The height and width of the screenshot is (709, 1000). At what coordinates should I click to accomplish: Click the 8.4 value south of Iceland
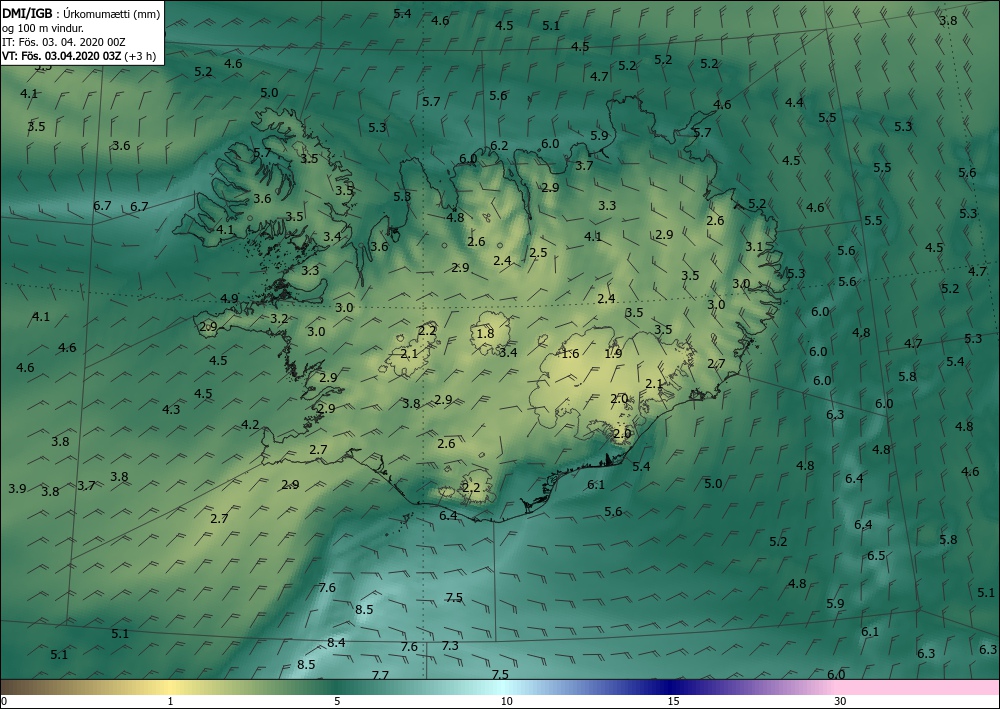click(x=336, y=642)
